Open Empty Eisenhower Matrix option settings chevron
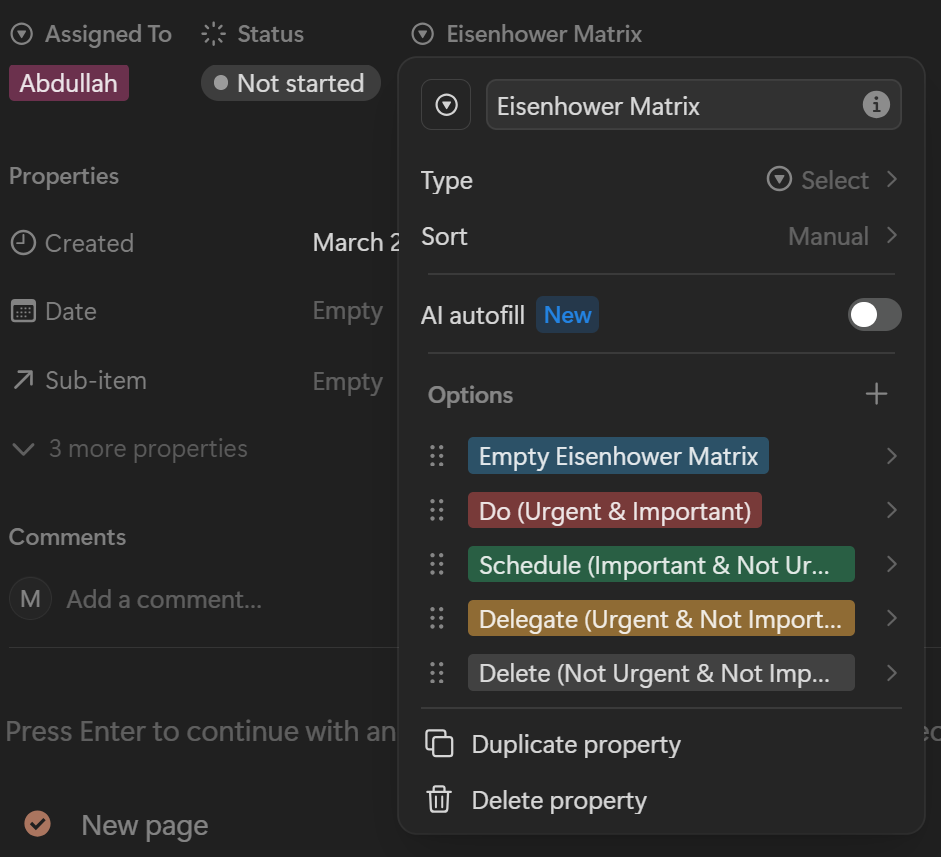941x857 pixels. (892, 456)
